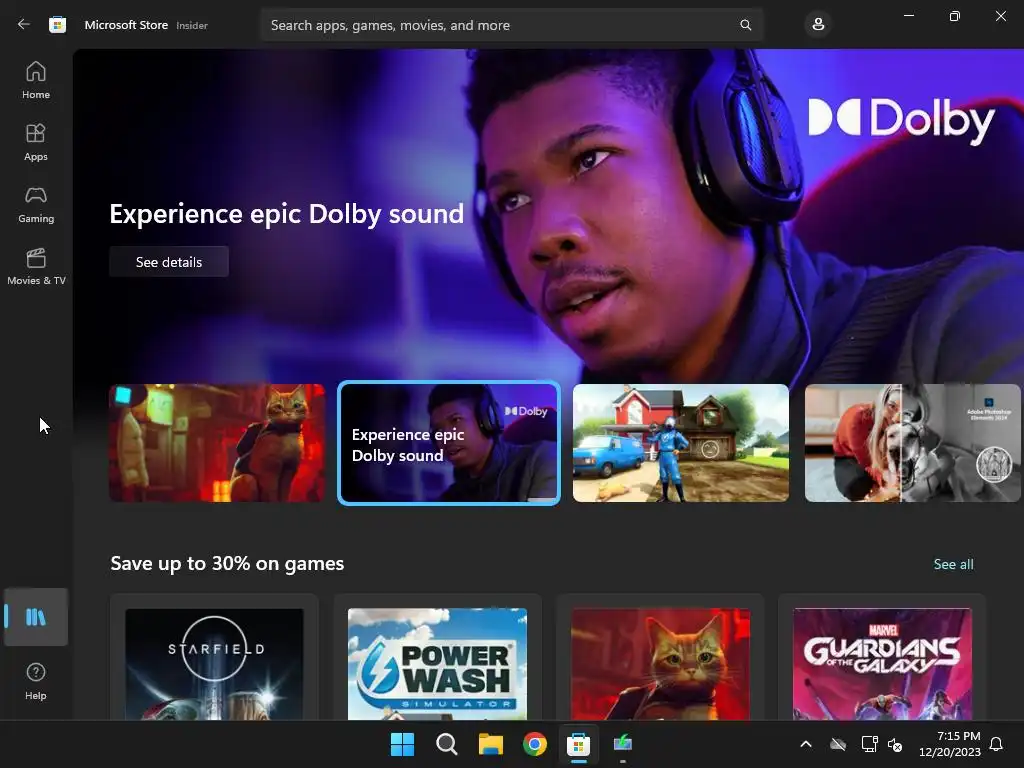
Task: Click the search magnifier icon in search box
Action: [x=745, y=25]
